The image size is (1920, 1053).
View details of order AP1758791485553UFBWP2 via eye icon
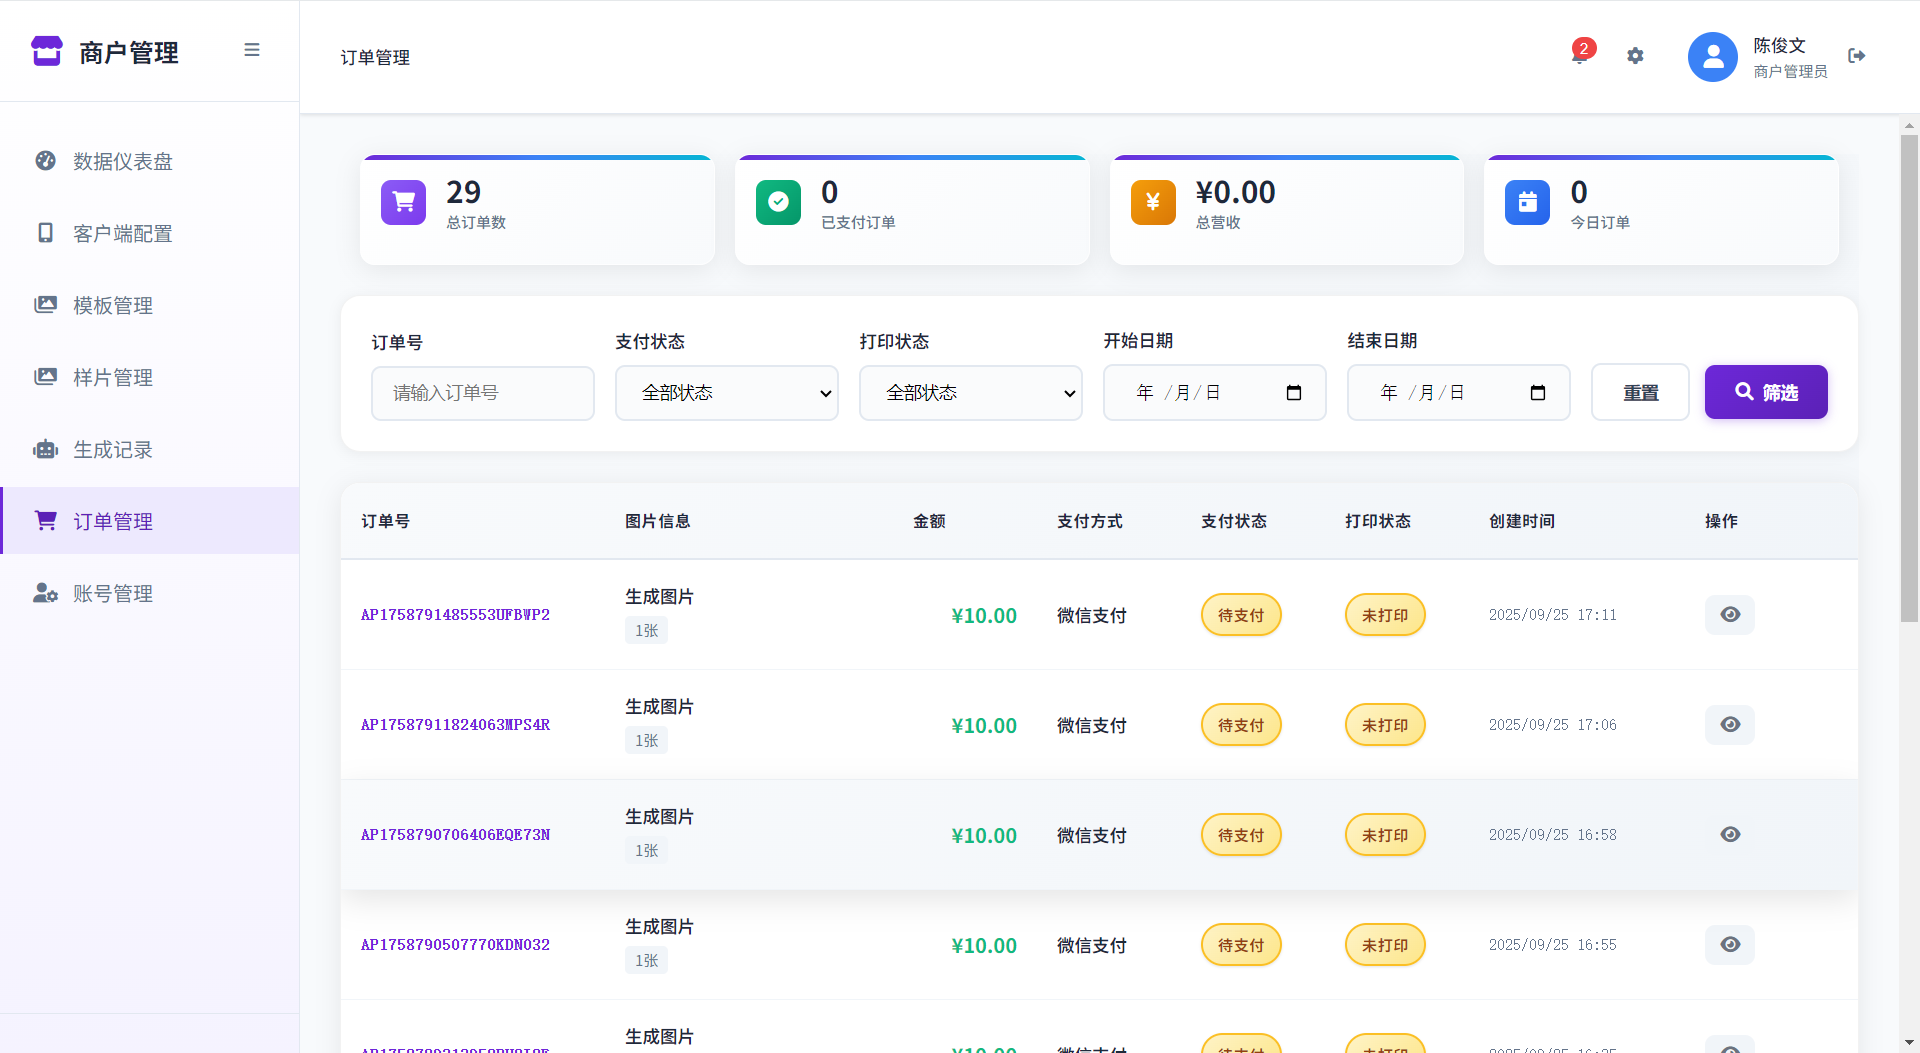1730,615
